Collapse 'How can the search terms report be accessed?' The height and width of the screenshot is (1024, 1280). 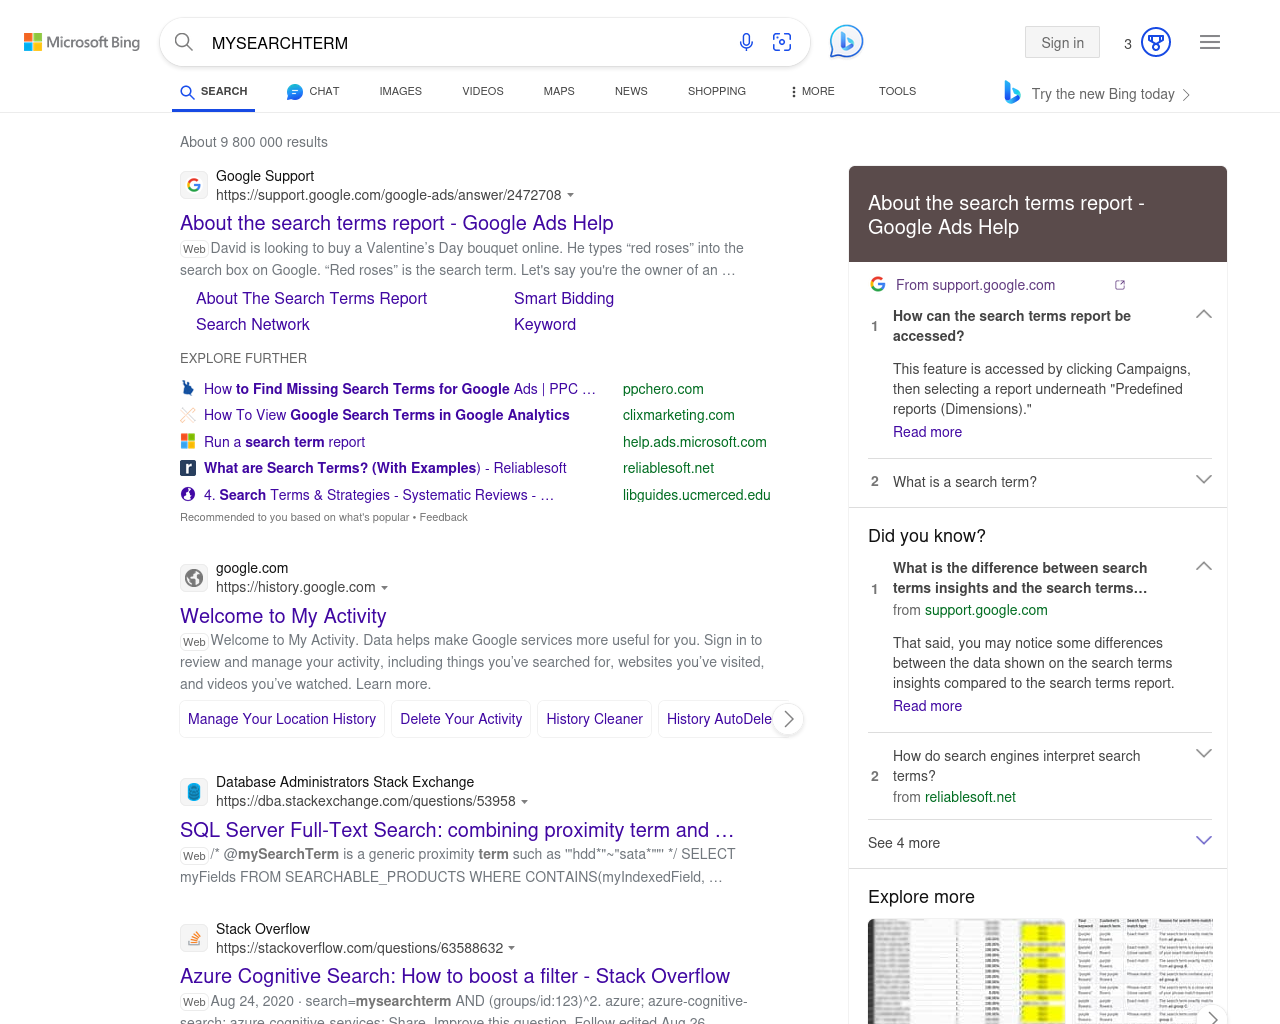tap(1204, 315)
